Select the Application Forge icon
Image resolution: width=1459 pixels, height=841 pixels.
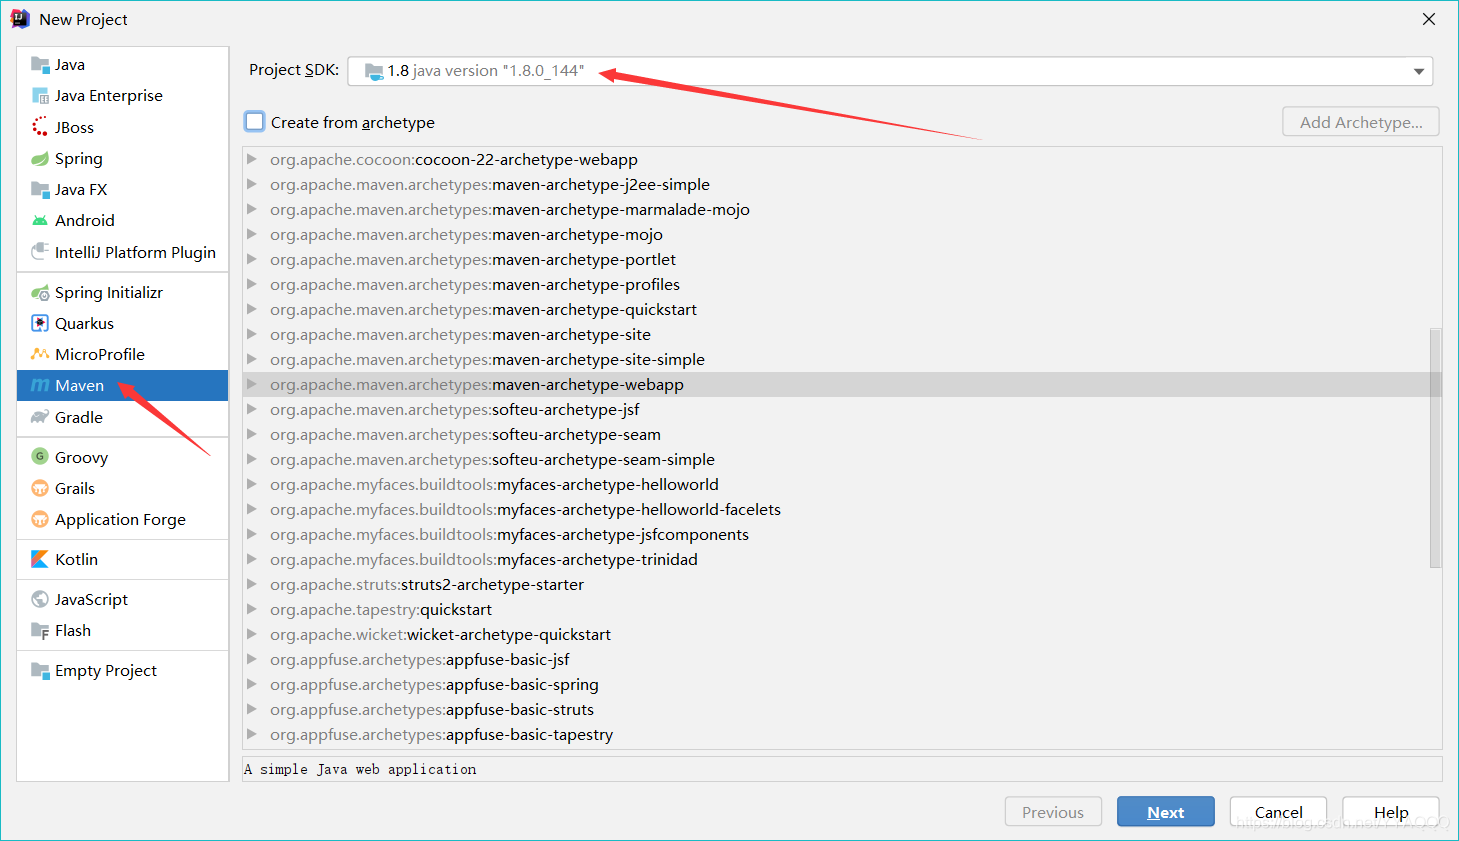coord(40,519)
